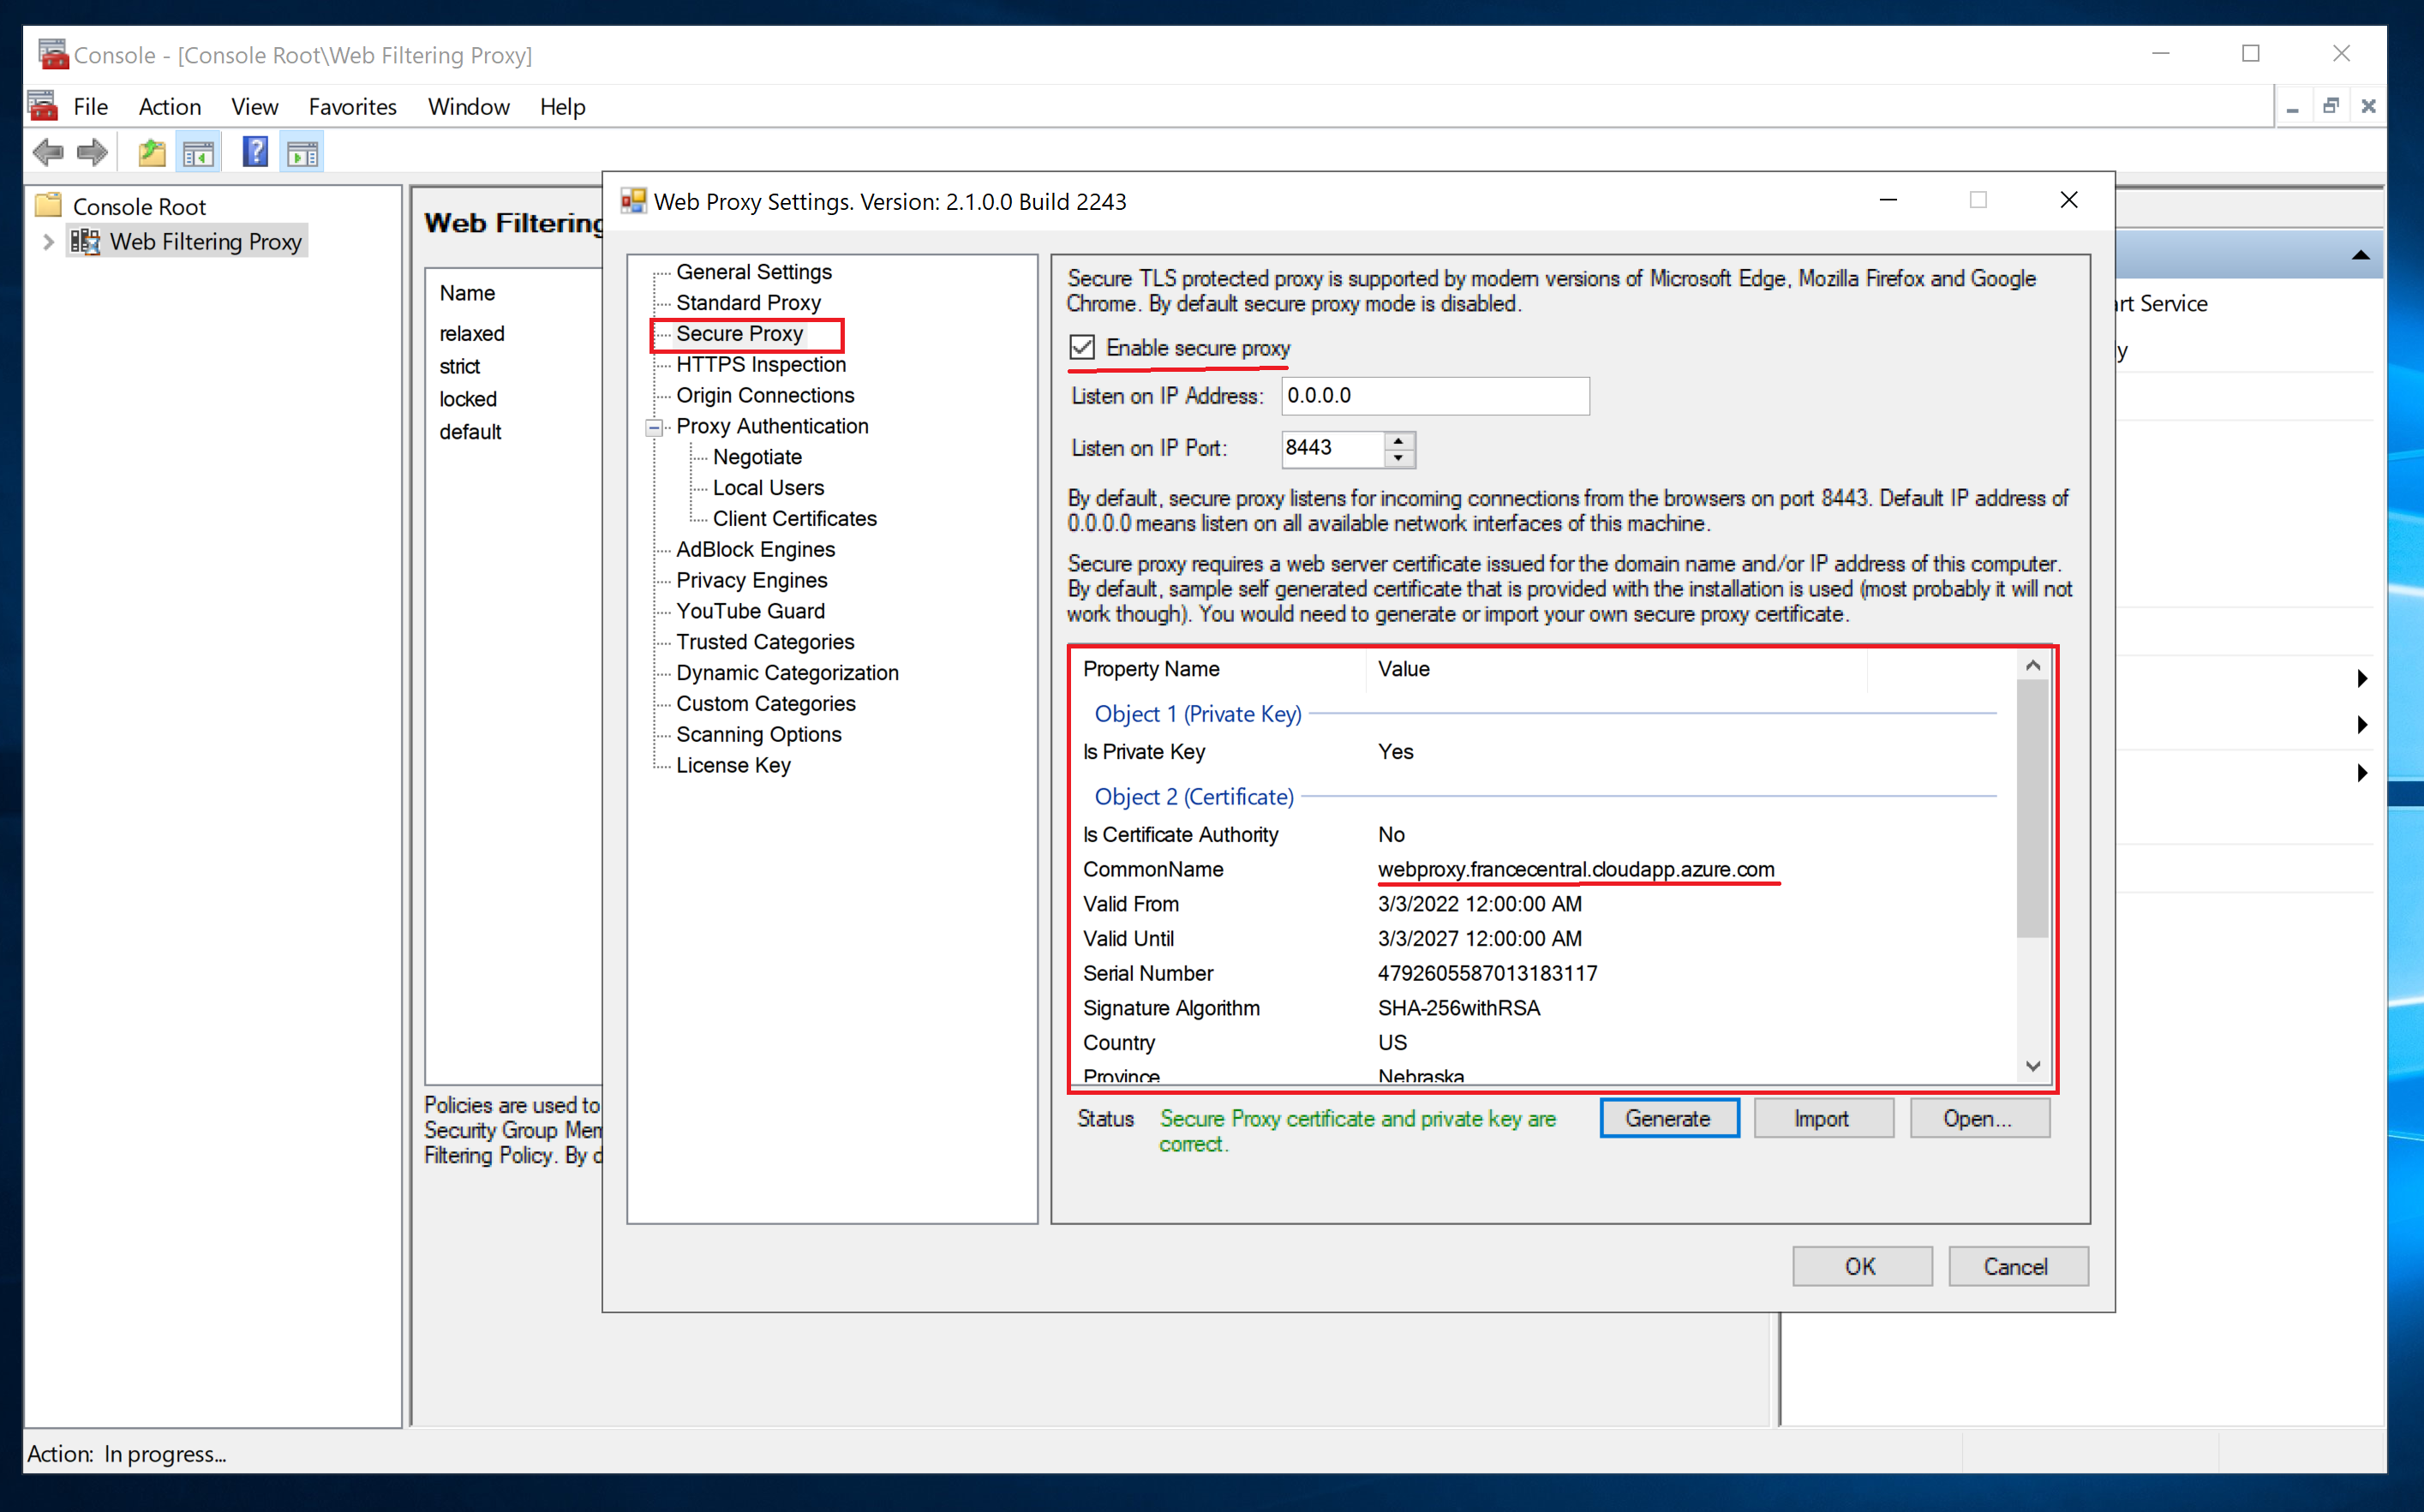Click Web Filtering Proxy tree node icon
This screenshot has height=1512, width=2424.
(85, 241)
